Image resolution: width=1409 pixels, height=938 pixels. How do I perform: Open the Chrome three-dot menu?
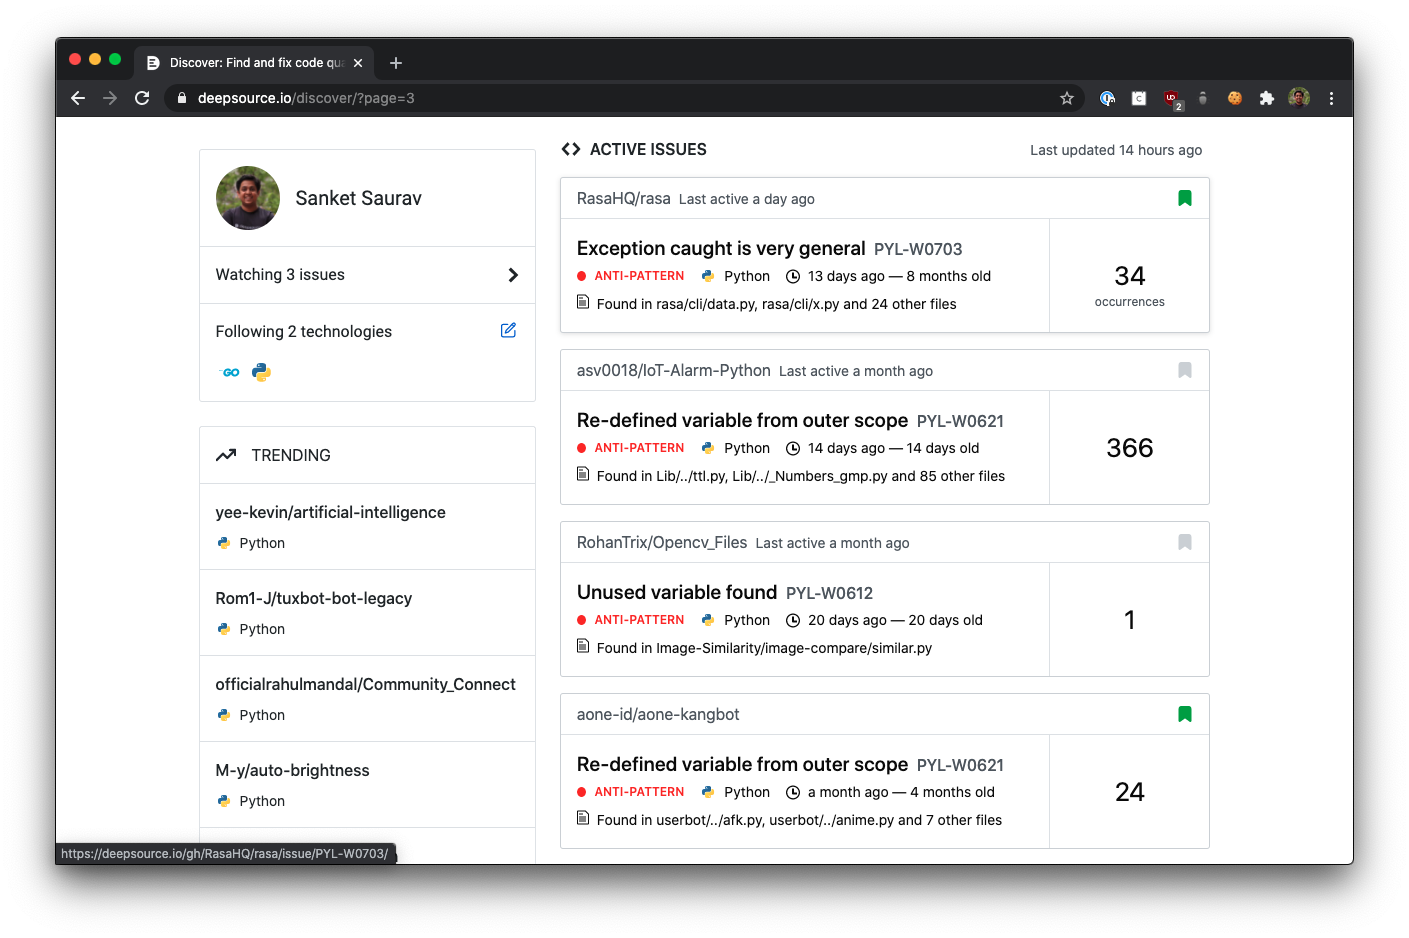[1331, 98]
